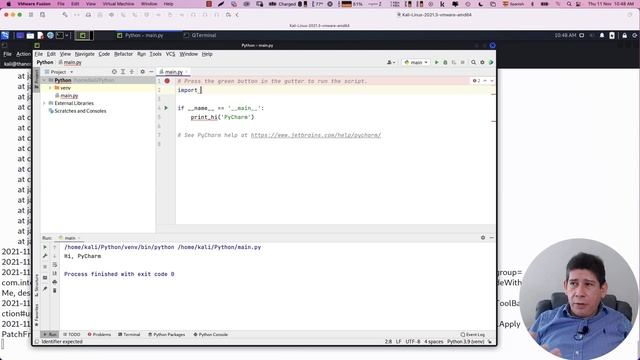Viewport: 640px width, 360px height.
Task: Open run configuration wrench in Run panel
Action: tap(45, 256)
